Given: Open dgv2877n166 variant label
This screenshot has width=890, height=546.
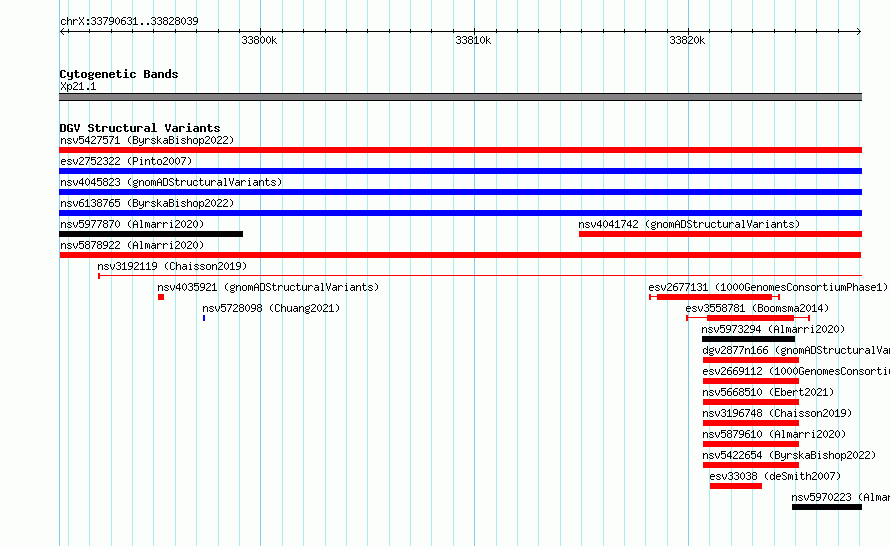Looking at the screenshot, I should [796, 350].
